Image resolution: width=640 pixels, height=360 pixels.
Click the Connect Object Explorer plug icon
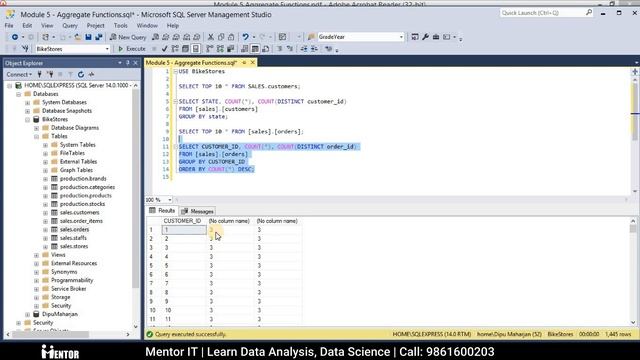[x=40, y=75]
